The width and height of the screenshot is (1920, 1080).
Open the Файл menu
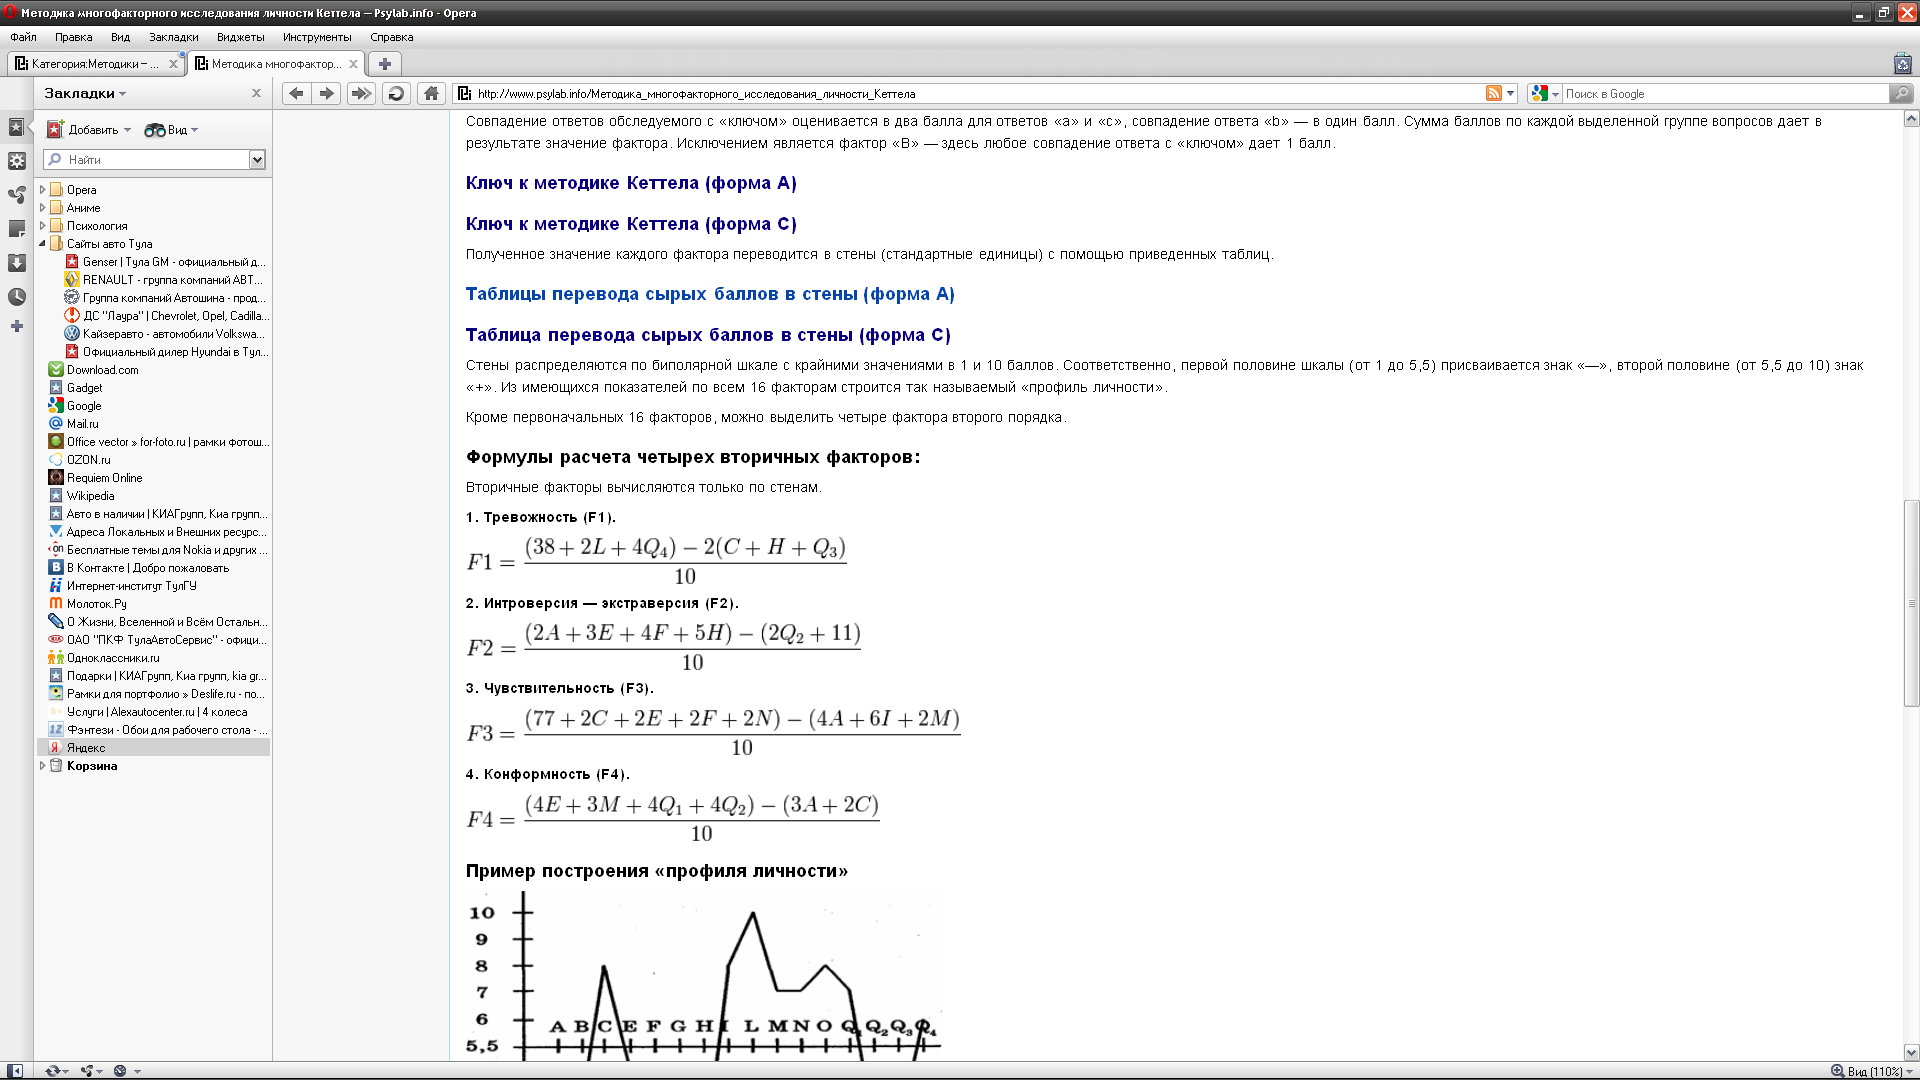[x=24, y=37]
